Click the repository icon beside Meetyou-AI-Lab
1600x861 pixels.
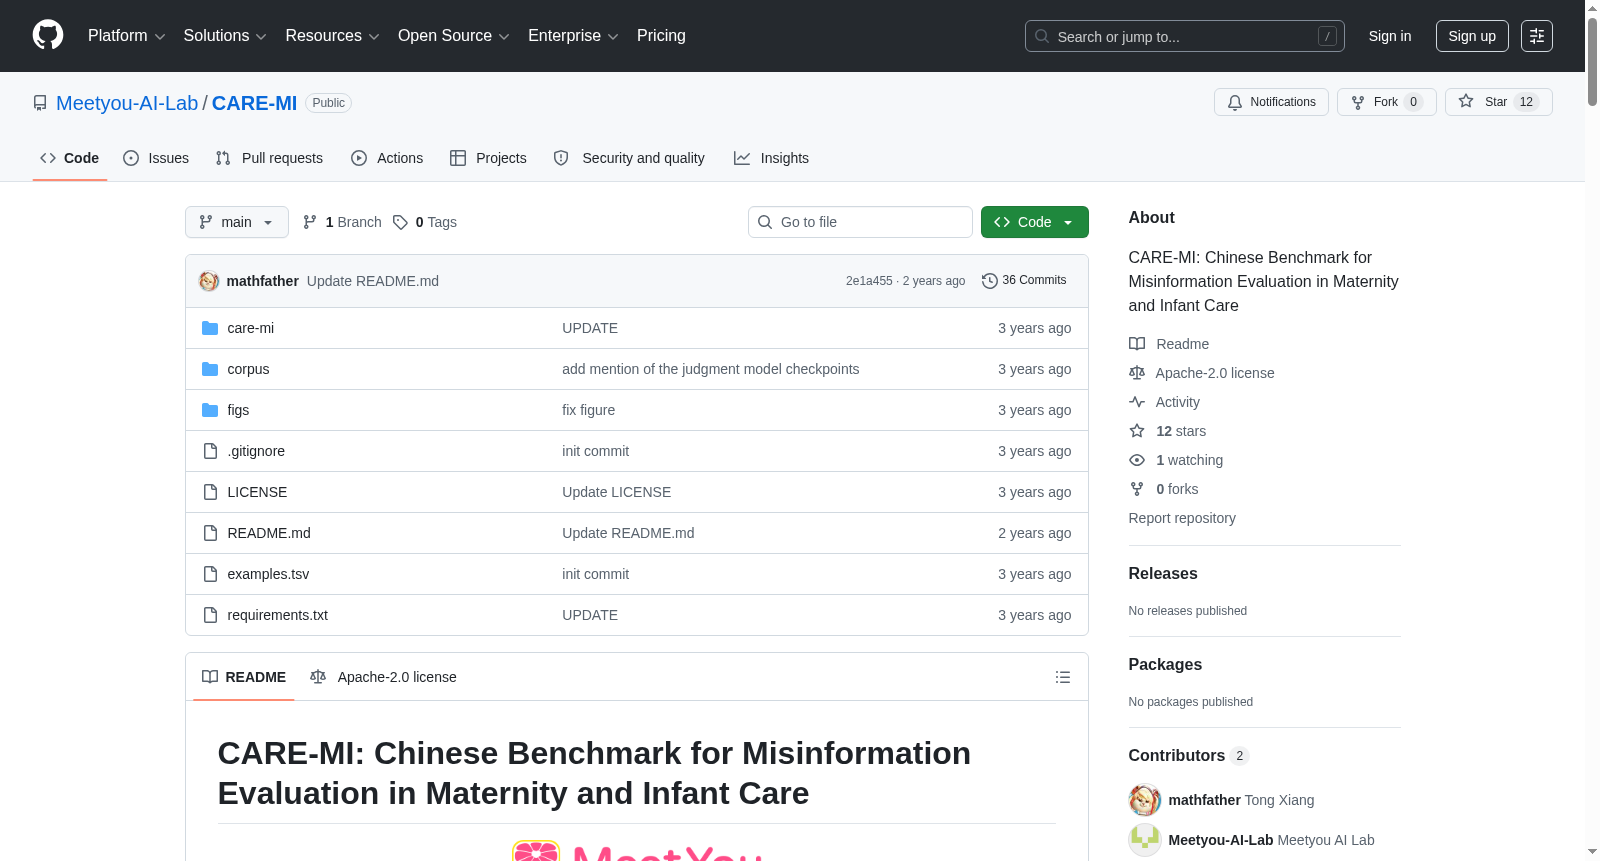point(40,103)
